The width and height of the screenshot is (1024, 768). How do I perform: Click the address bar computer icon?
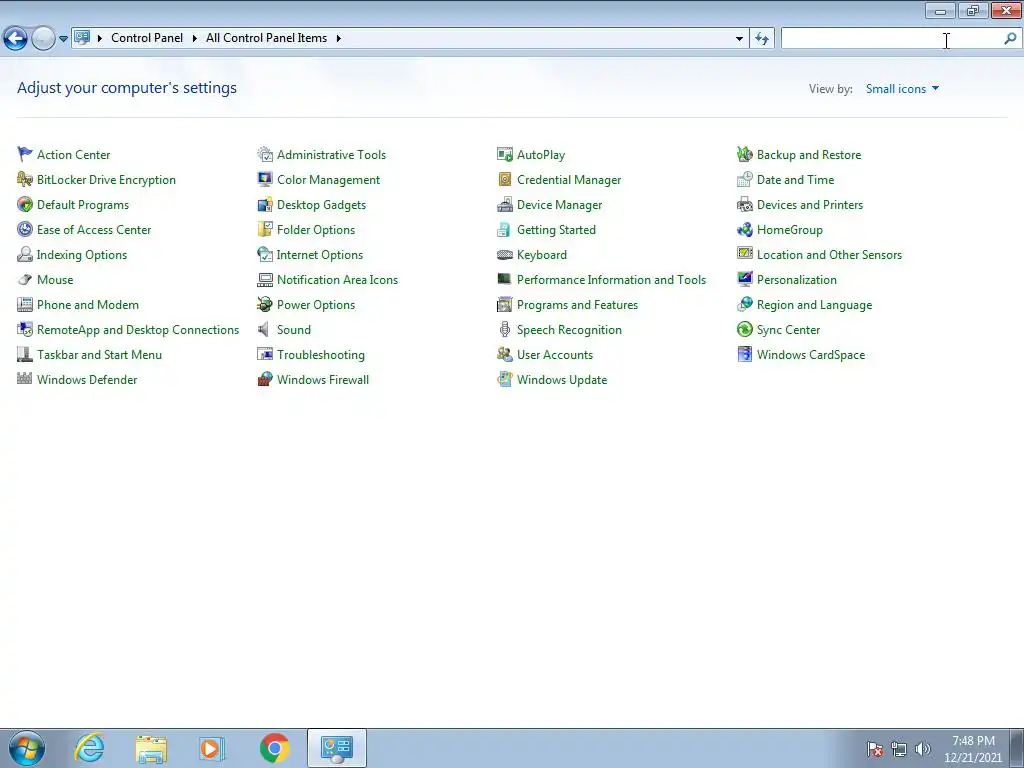pos(82,38)
